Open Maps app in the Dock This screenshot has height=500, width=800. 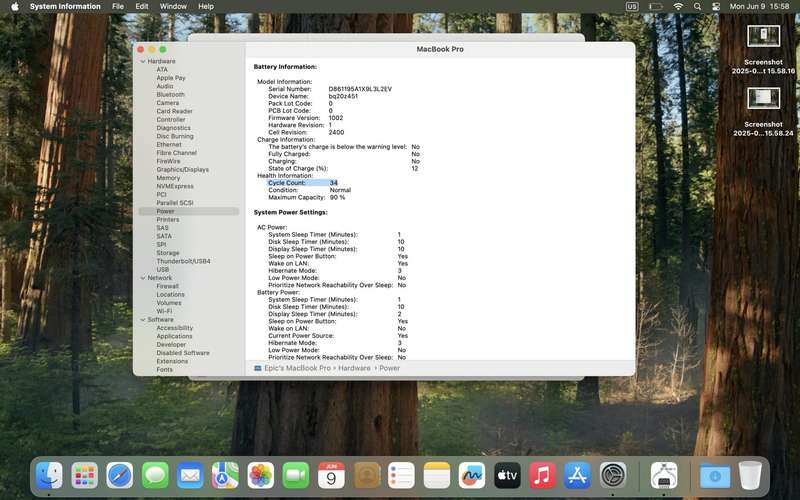226,476
